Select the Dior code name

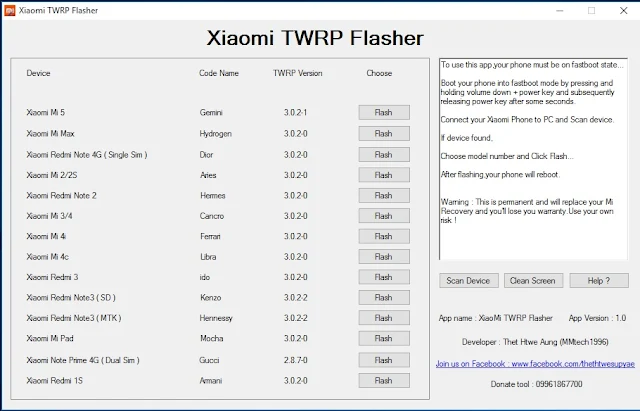click(207, 155)
